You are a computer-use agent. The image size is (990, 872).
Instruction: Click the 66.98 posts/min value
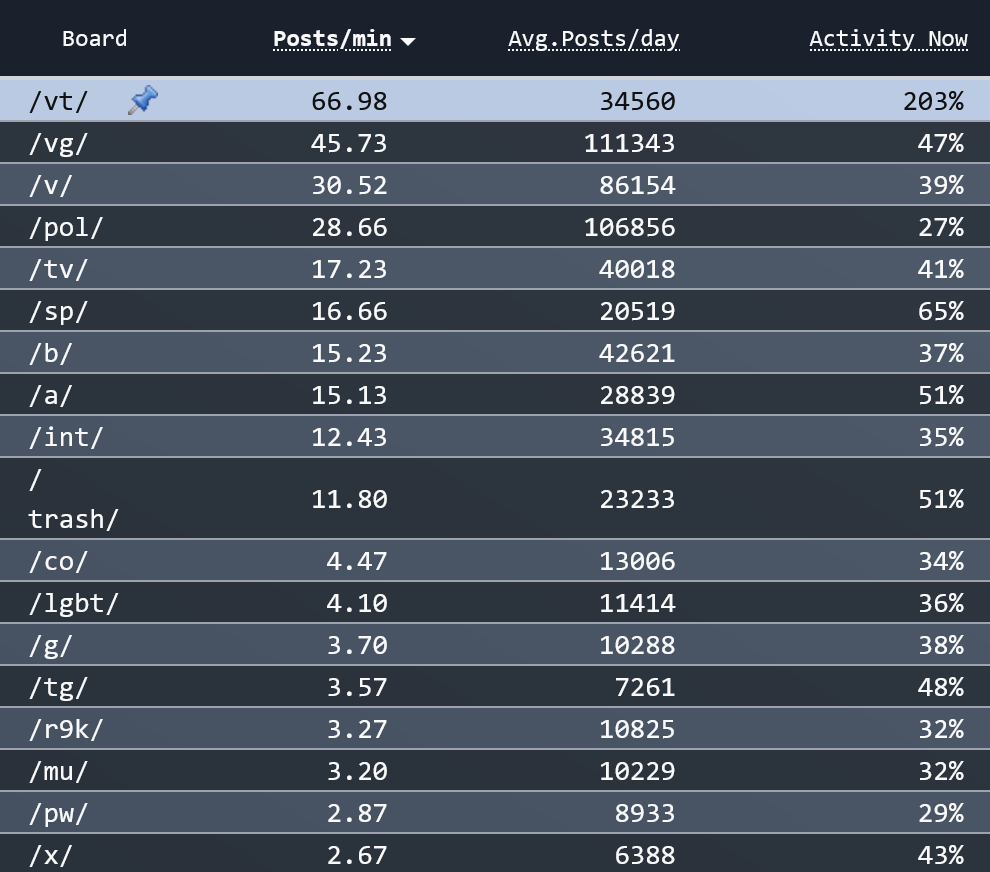(349, 101)
